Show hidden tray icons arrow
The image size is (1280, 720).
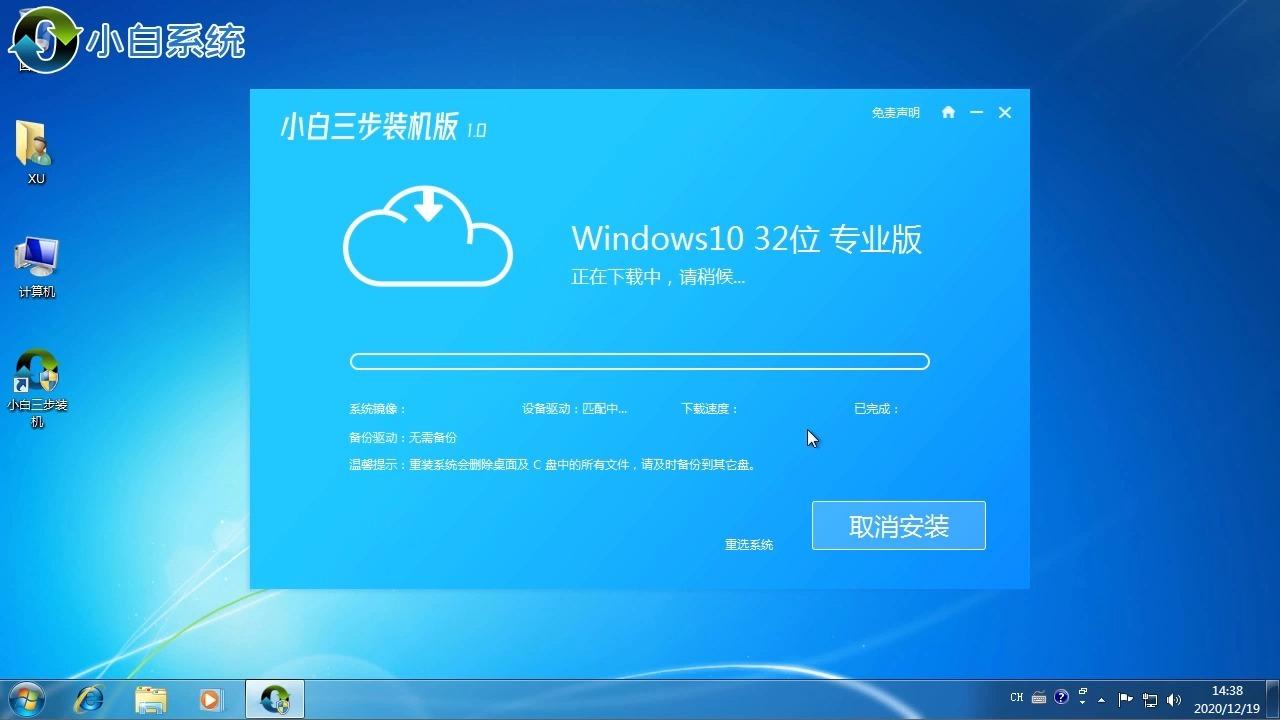click(1102, 699)
